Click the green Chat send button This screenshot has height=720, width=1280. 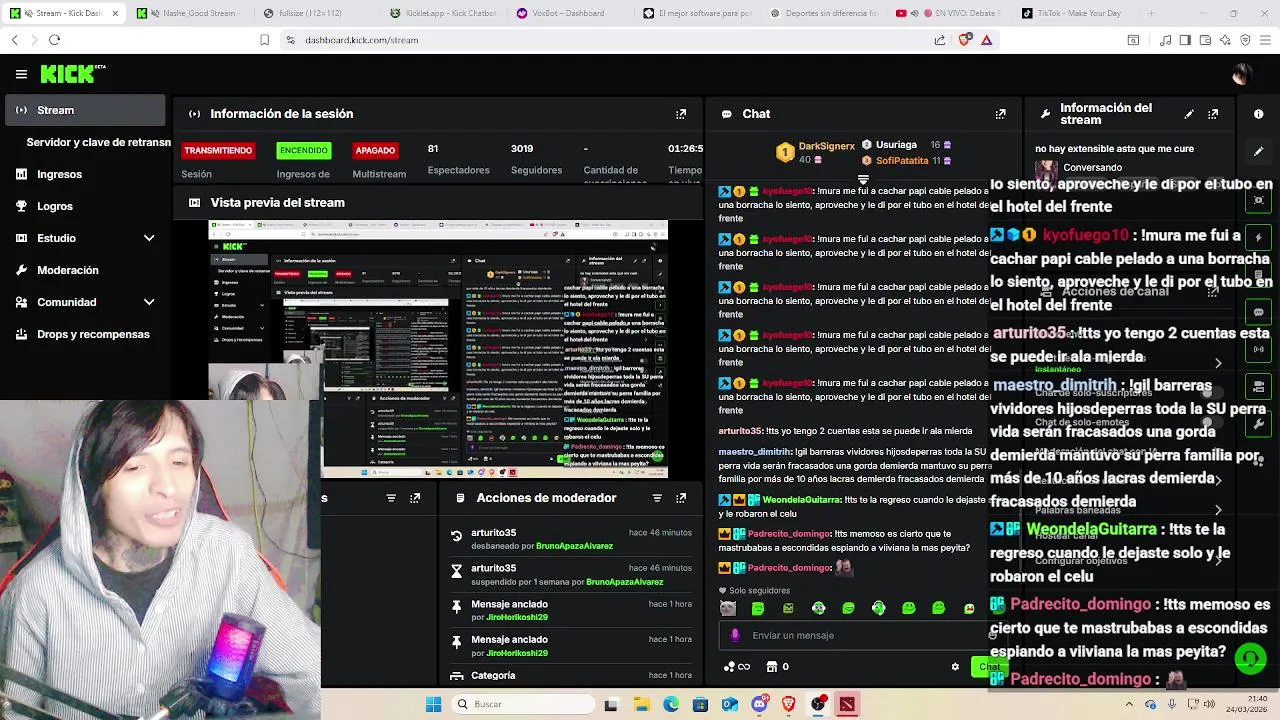click(x=989, y=667)
